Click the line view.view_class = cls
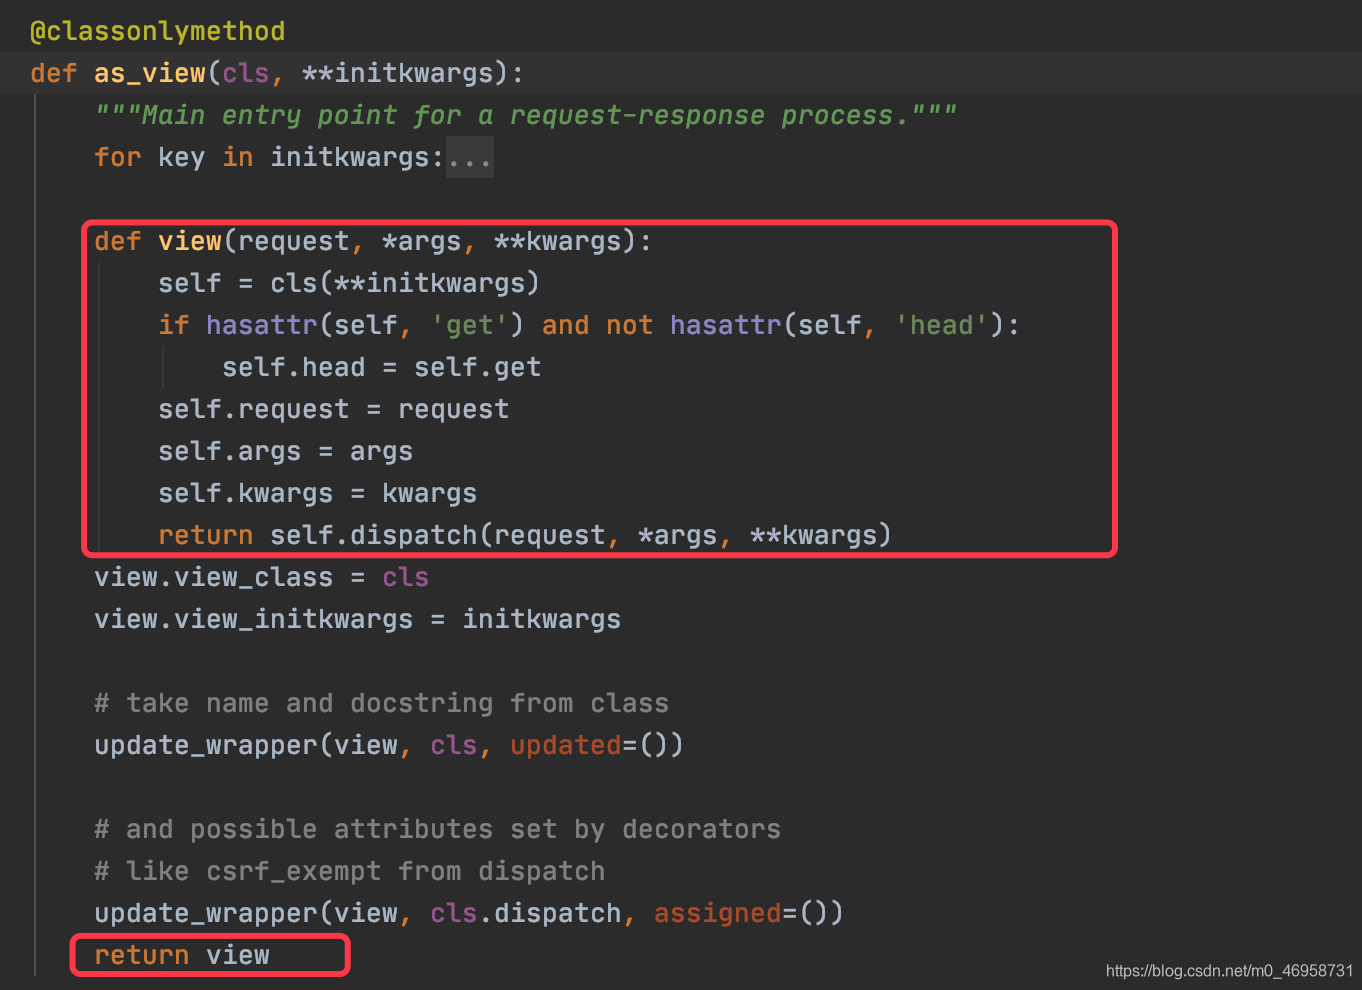The width and height of the screenshot is (1362, 990). tap(261, 577)
